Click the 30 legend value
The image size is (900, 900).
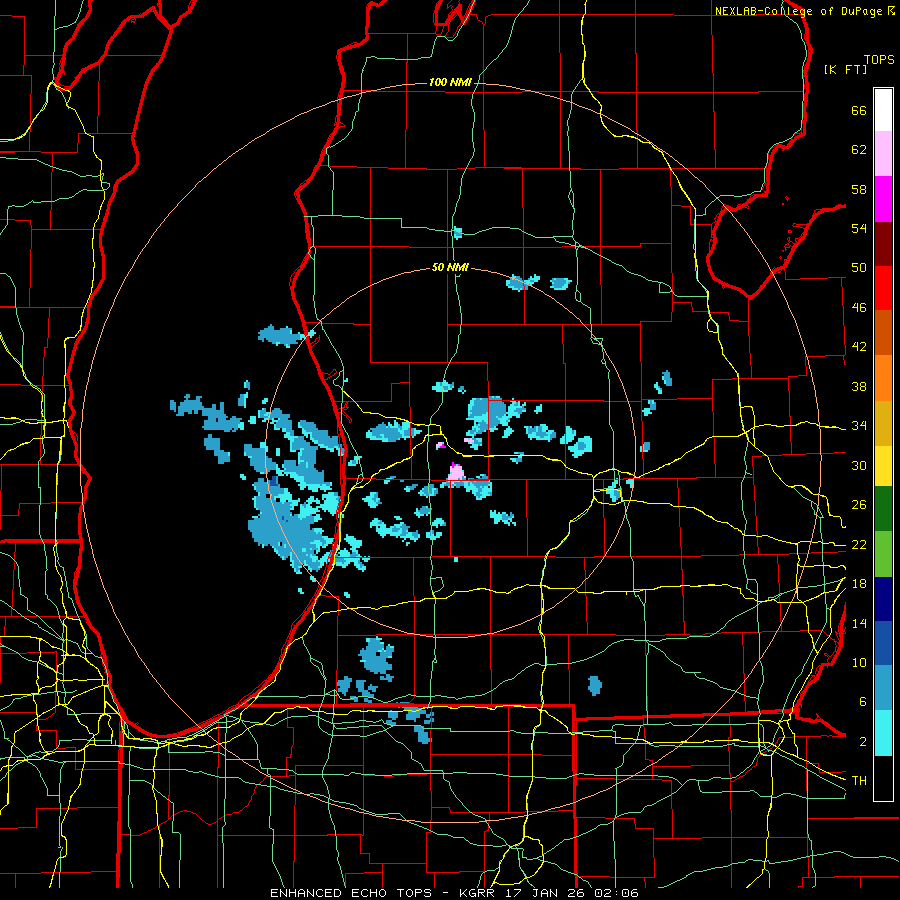[x=859, y=465]
